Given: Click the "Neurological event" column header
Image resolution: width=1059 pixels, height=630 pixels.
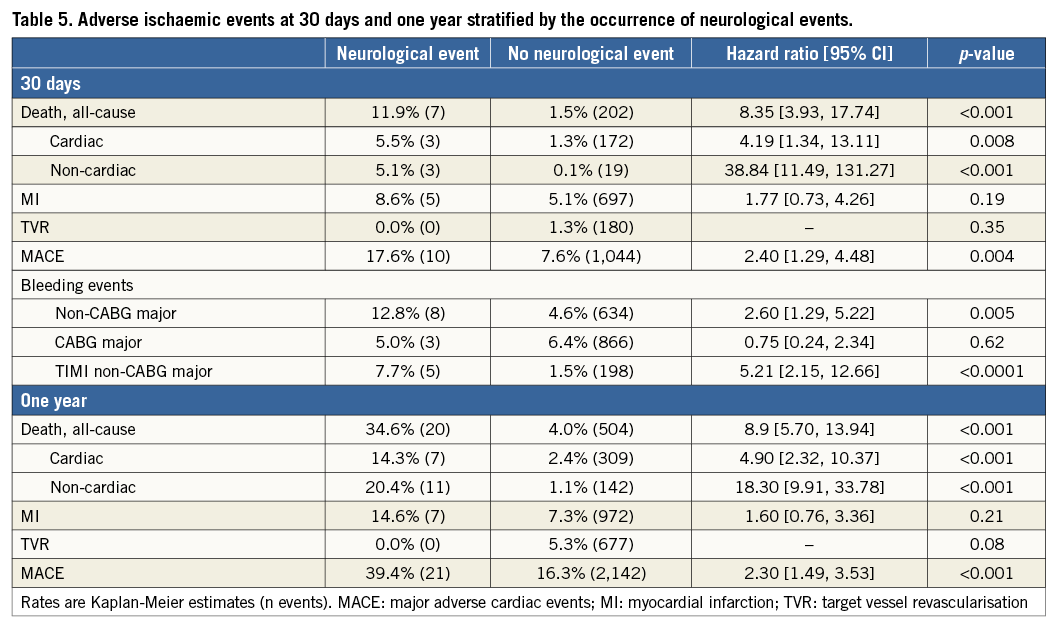Looking at the screenshot, I should point(408,54).
